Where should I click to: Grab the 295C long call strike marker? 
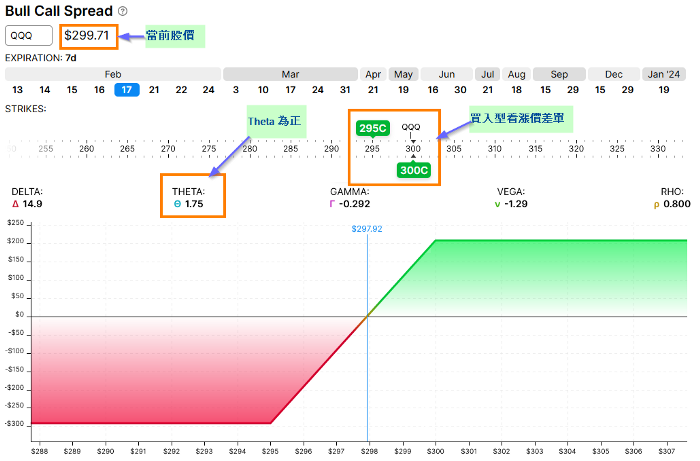click(373, 129)
